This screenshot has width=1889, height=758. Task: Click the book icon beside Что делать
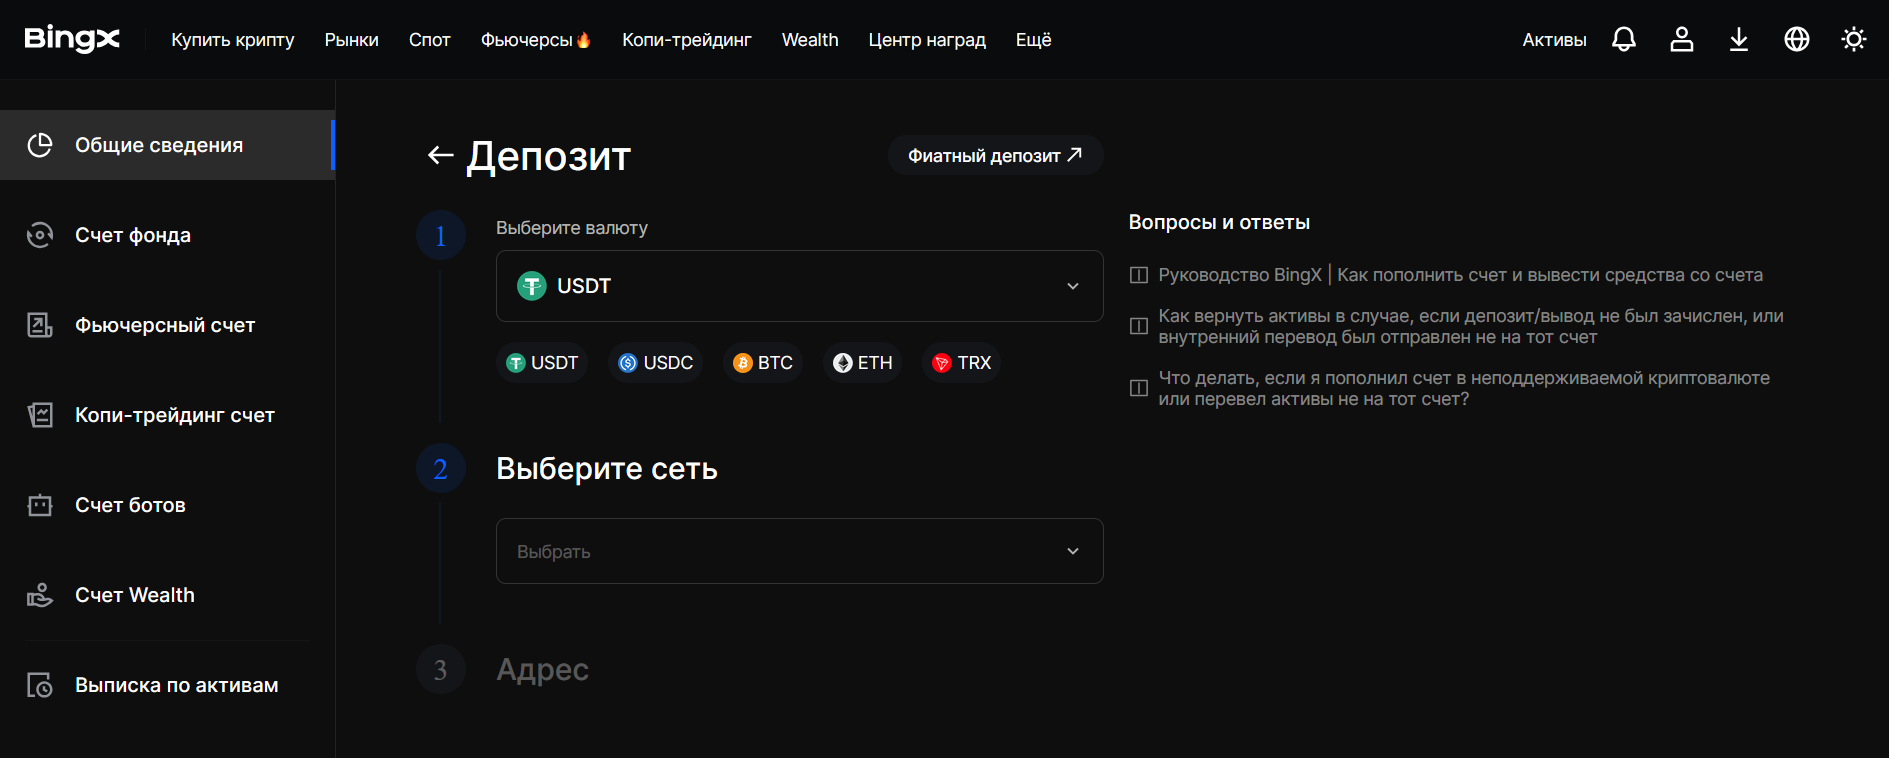(x=1138, y=388)
